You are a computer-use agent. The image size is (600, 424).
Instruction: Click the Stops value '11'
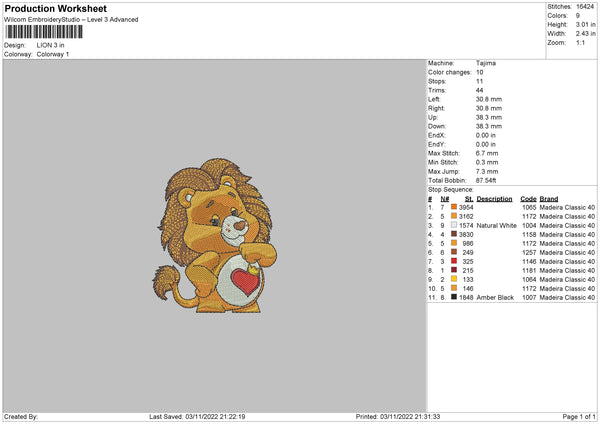tap(479, 81)
